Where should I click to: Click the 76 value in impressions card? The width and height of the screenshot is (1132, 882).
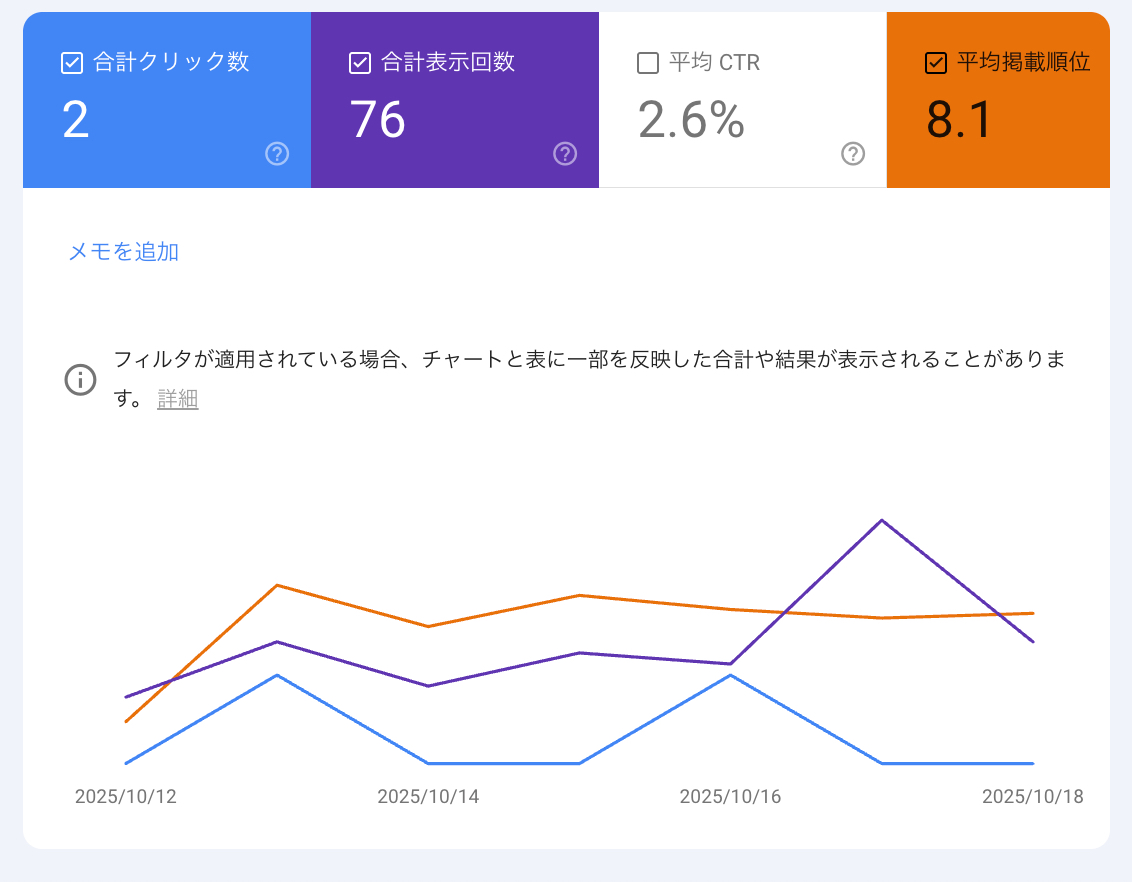pos(378,120)
